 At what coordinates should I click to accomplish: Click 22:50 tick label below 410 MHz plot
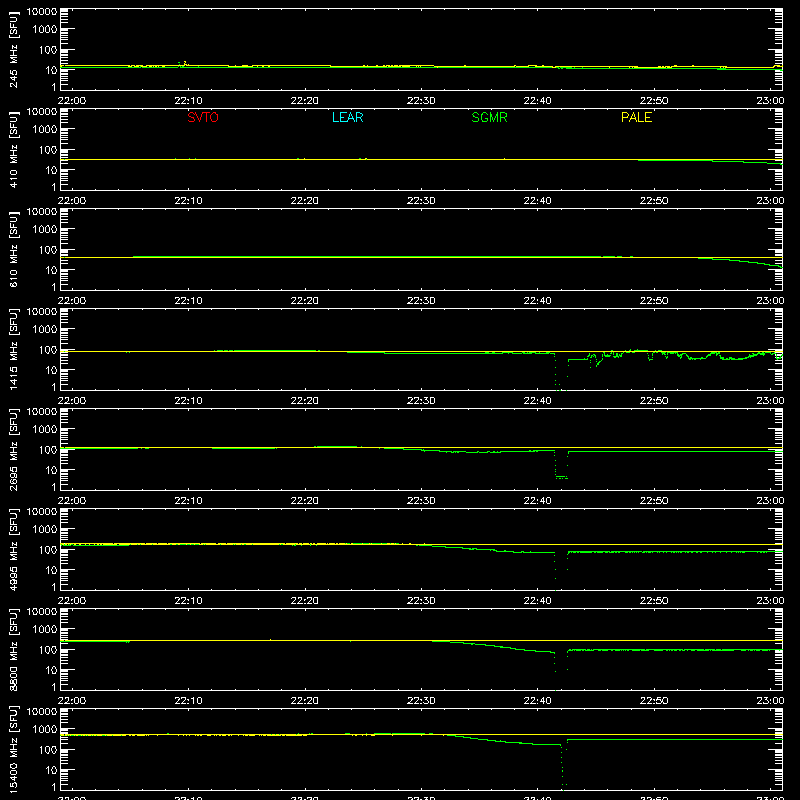coord(654,201)
